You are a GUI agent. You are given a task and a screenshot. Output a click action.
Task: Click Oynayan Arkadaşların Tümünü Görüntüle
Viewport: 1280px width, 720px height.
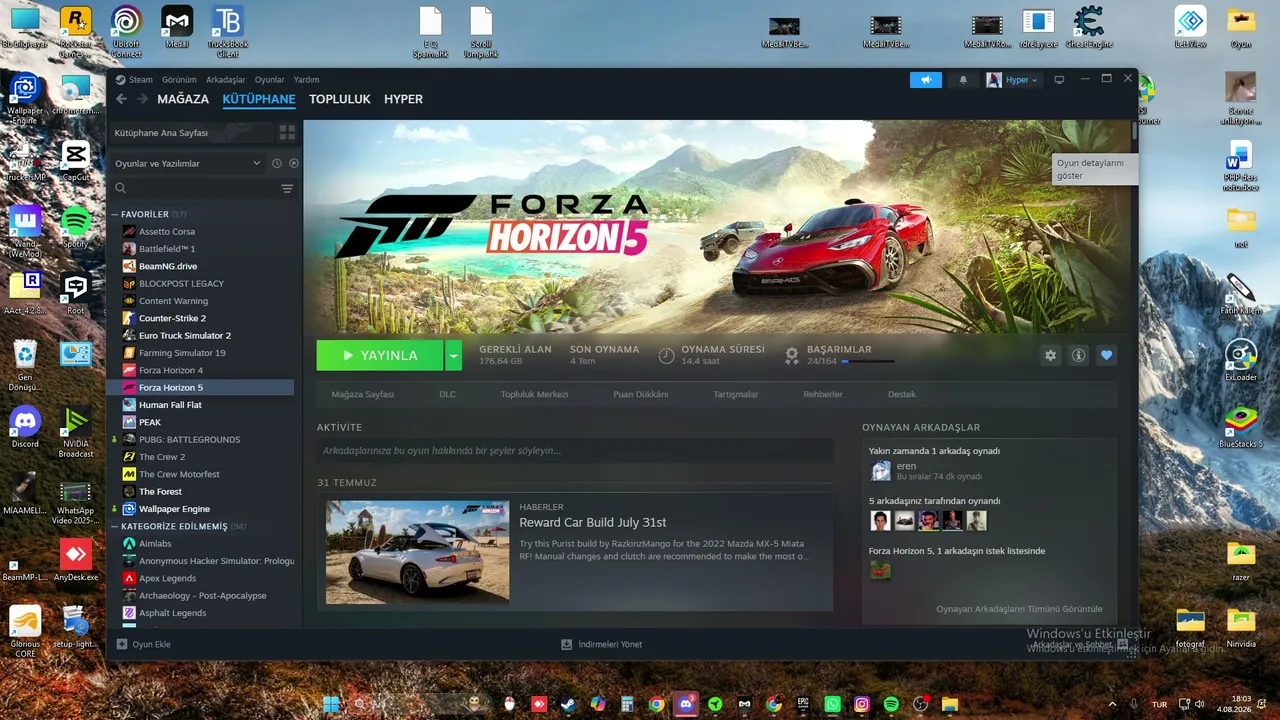pyautogui.click(x=1019, y=609)
